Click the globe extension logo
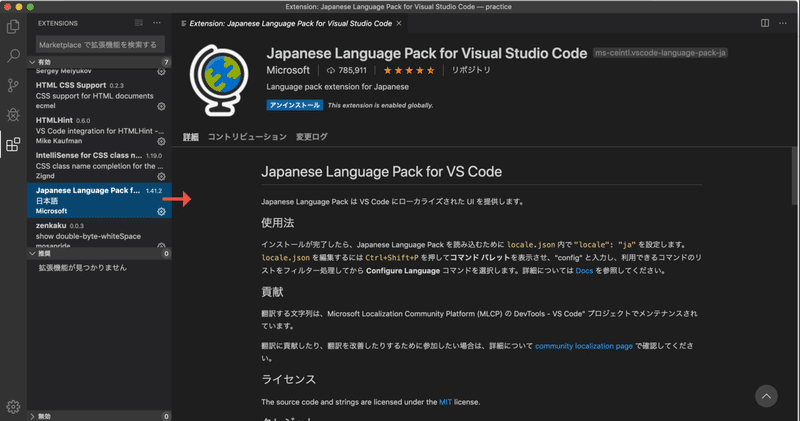This screenshot has width=800, height=421. (x=219, y=80)
